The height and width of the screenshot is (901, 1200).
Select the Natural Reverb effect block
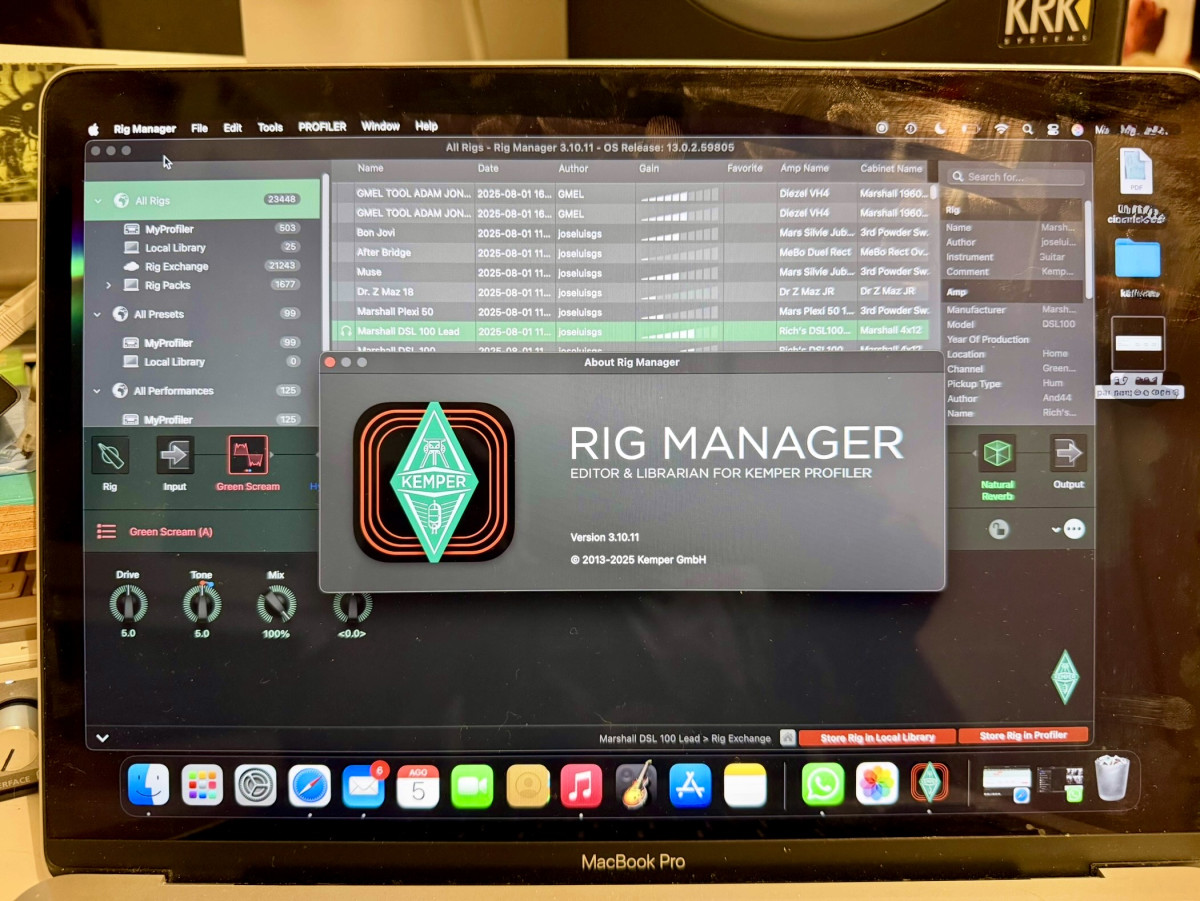(997, 453)
